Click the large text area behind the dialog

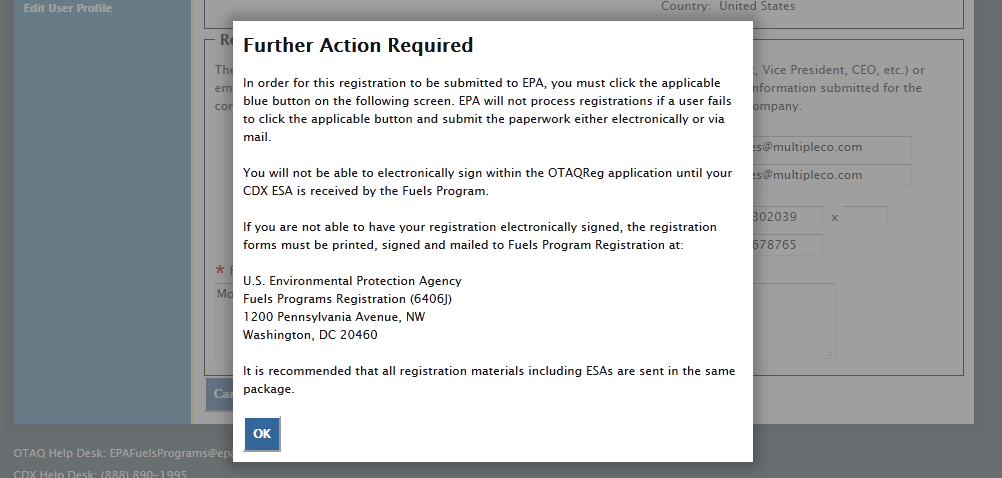coord(794,320)
